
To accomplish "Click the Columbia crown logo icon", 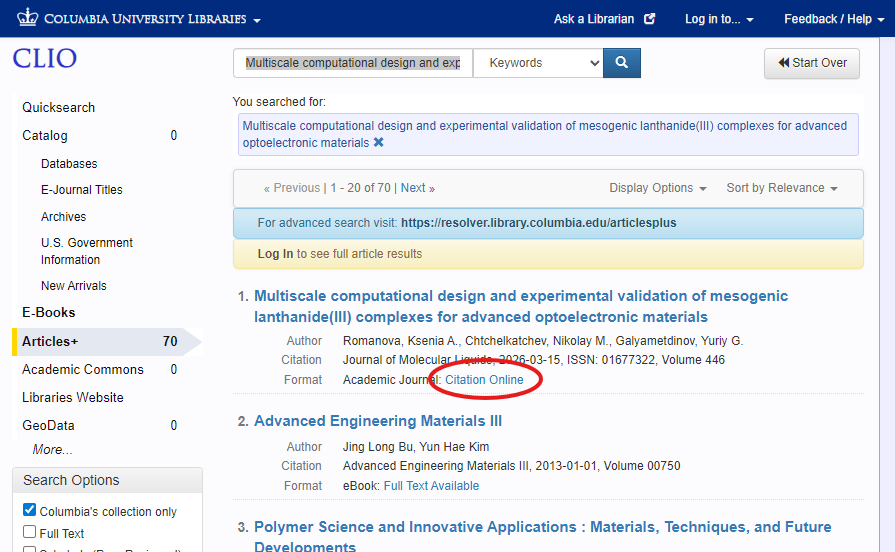I will [27, 17].
